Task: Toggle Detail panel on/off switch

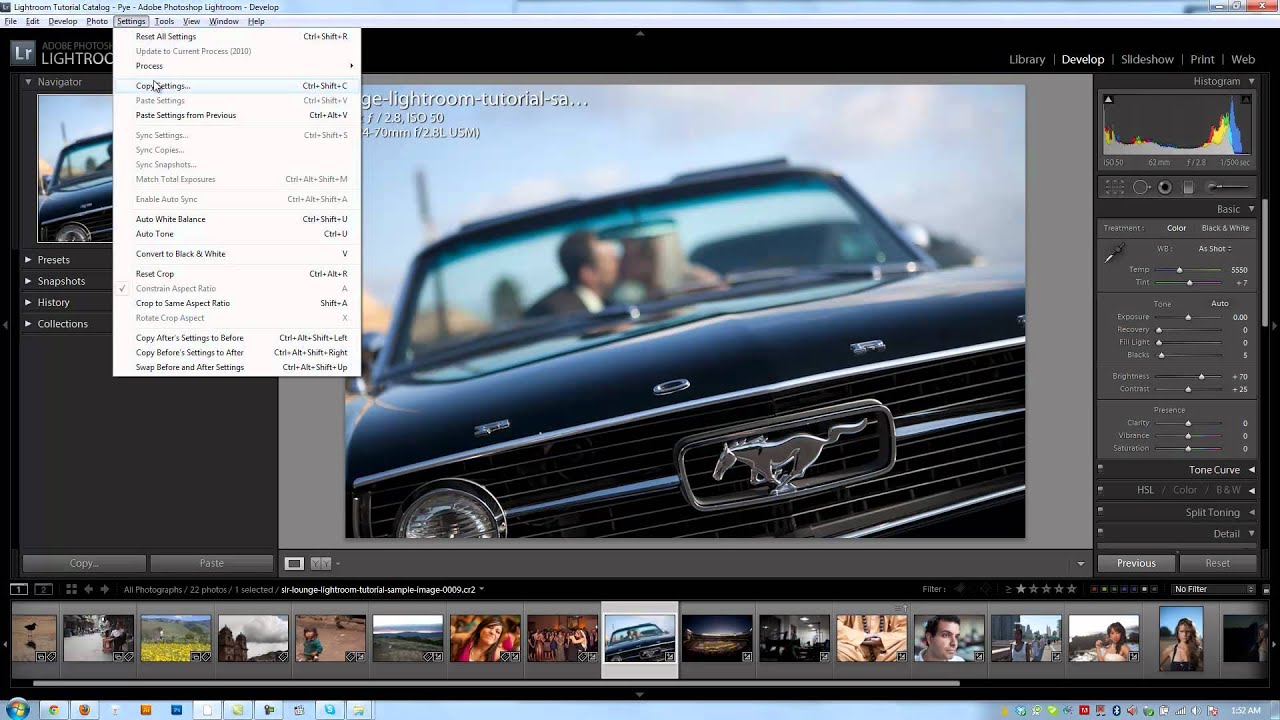Action: click(x=1100, y=532)
